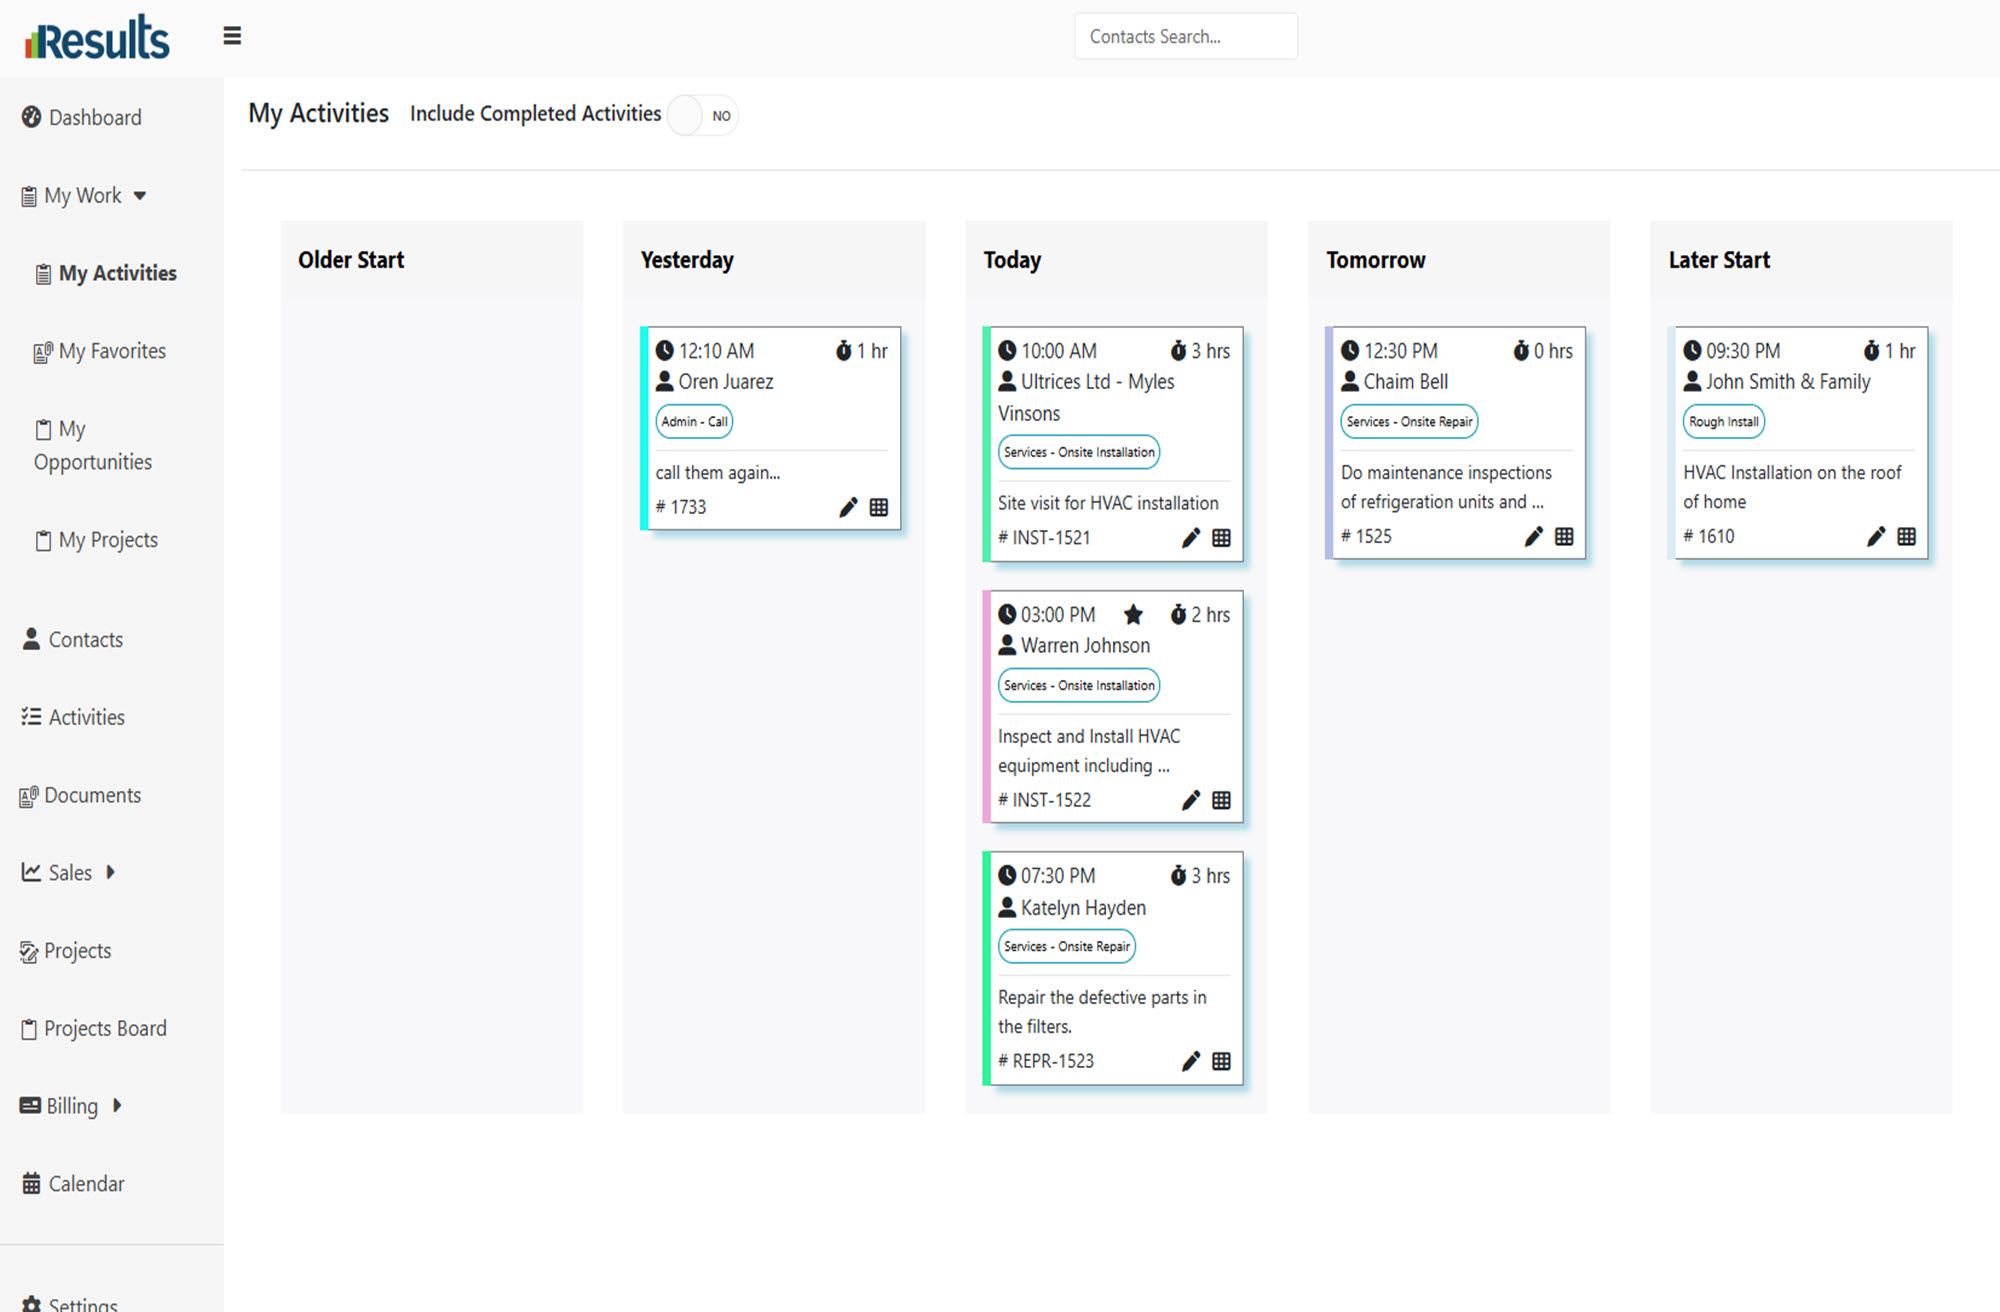Image resolution: width=2000 pixels, height=1312 pixels.
Task: Collapse the My Work menu arrow
Action: point(140,196)
